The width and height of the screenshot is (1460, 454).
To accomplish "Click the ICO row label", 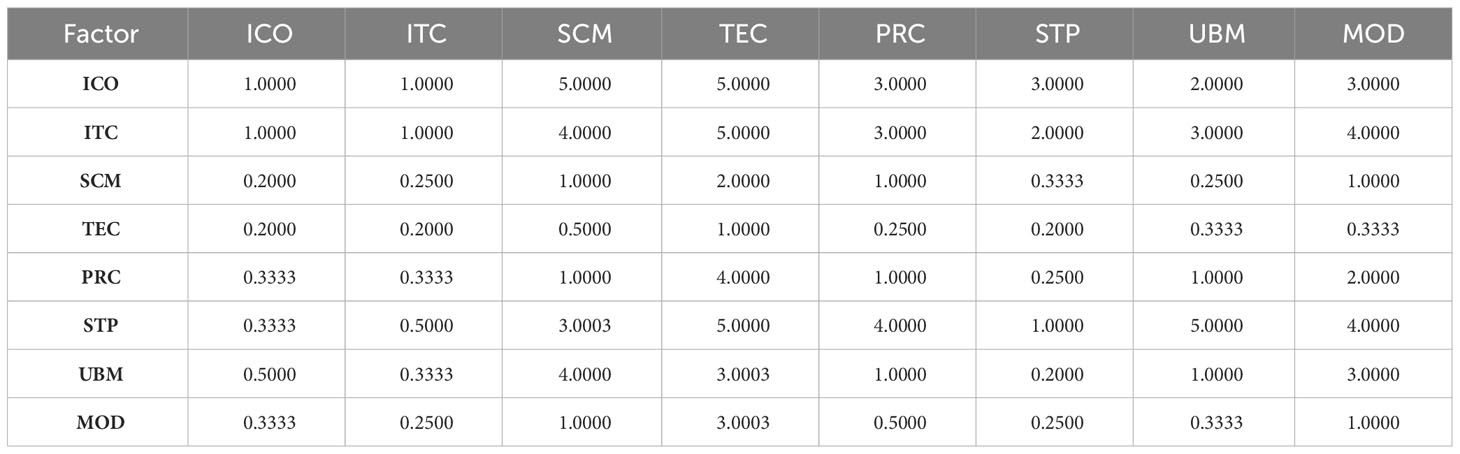I will coord(101,84).
